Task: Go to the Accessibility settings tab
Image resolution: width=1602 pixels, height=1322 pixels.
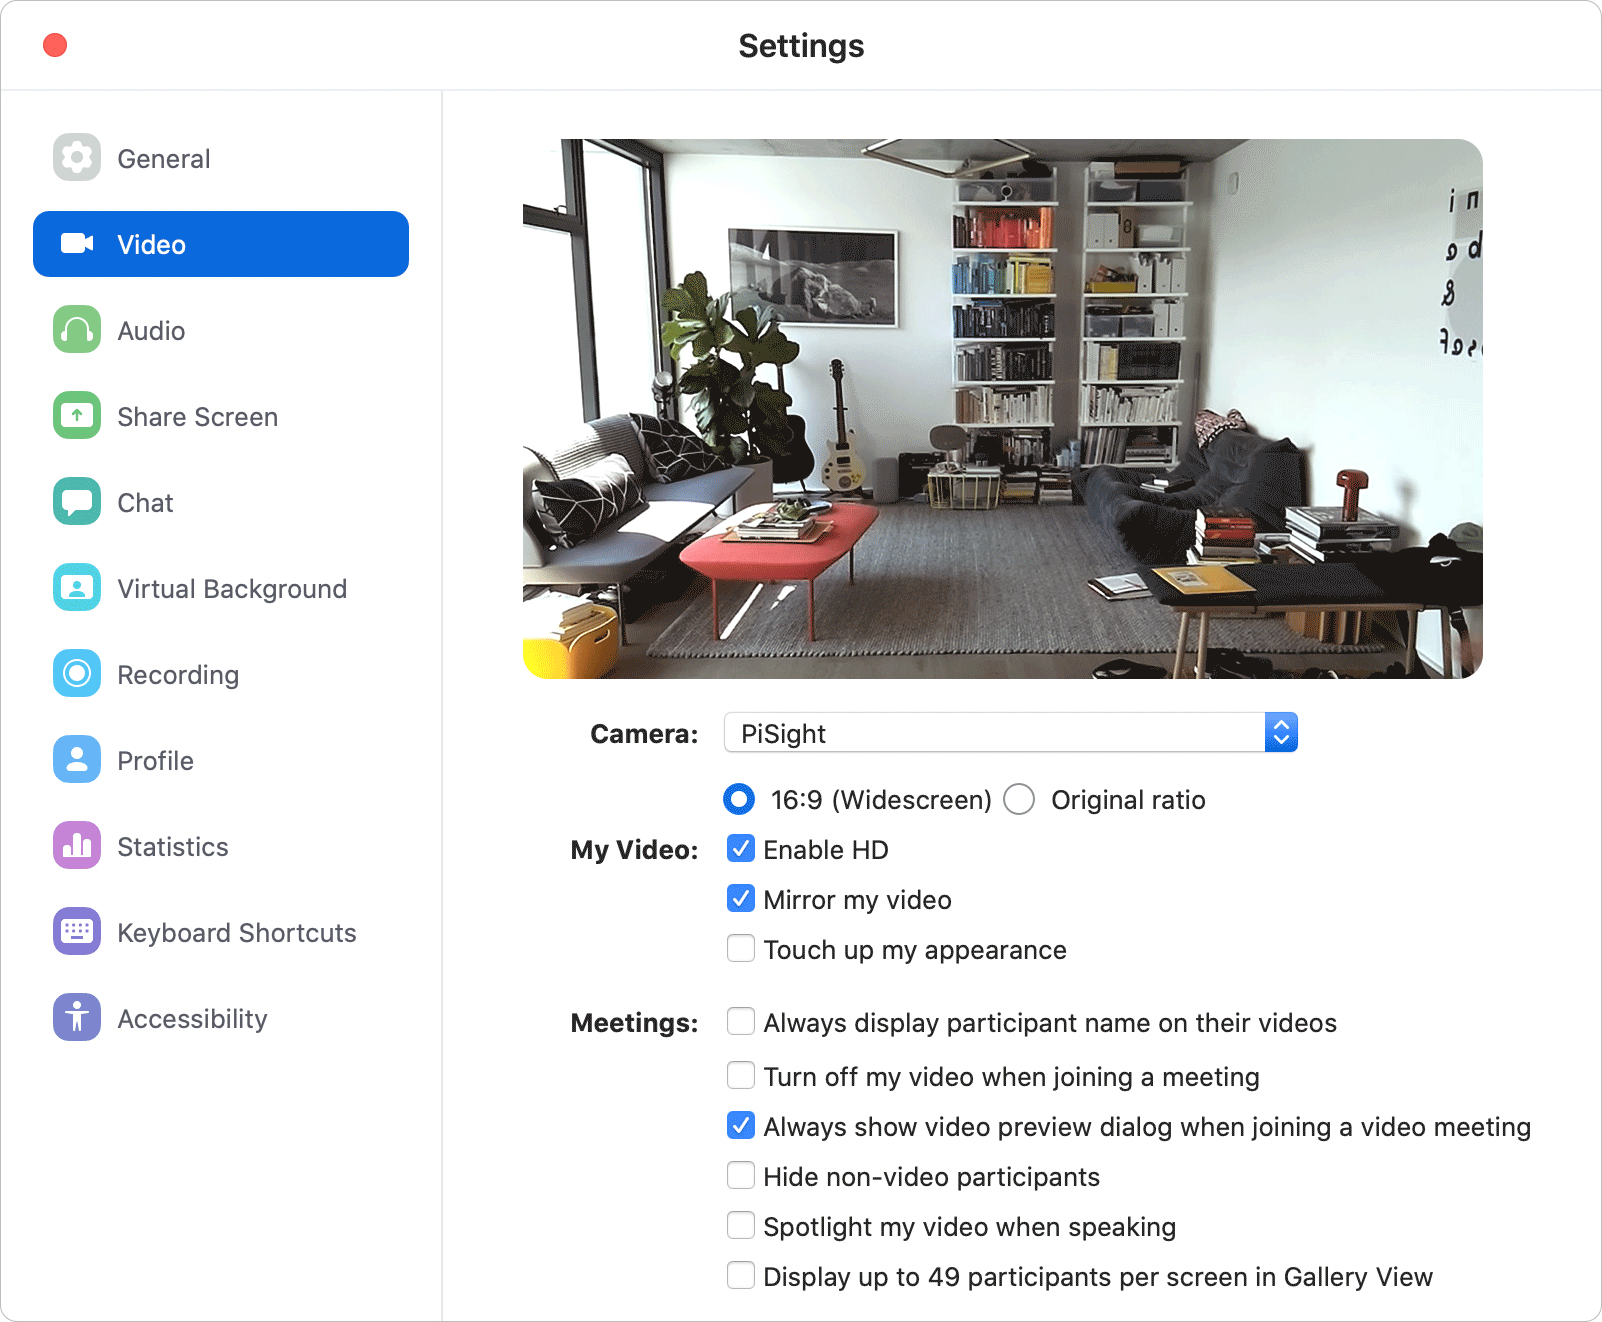Action: (x=221, y=1018)
